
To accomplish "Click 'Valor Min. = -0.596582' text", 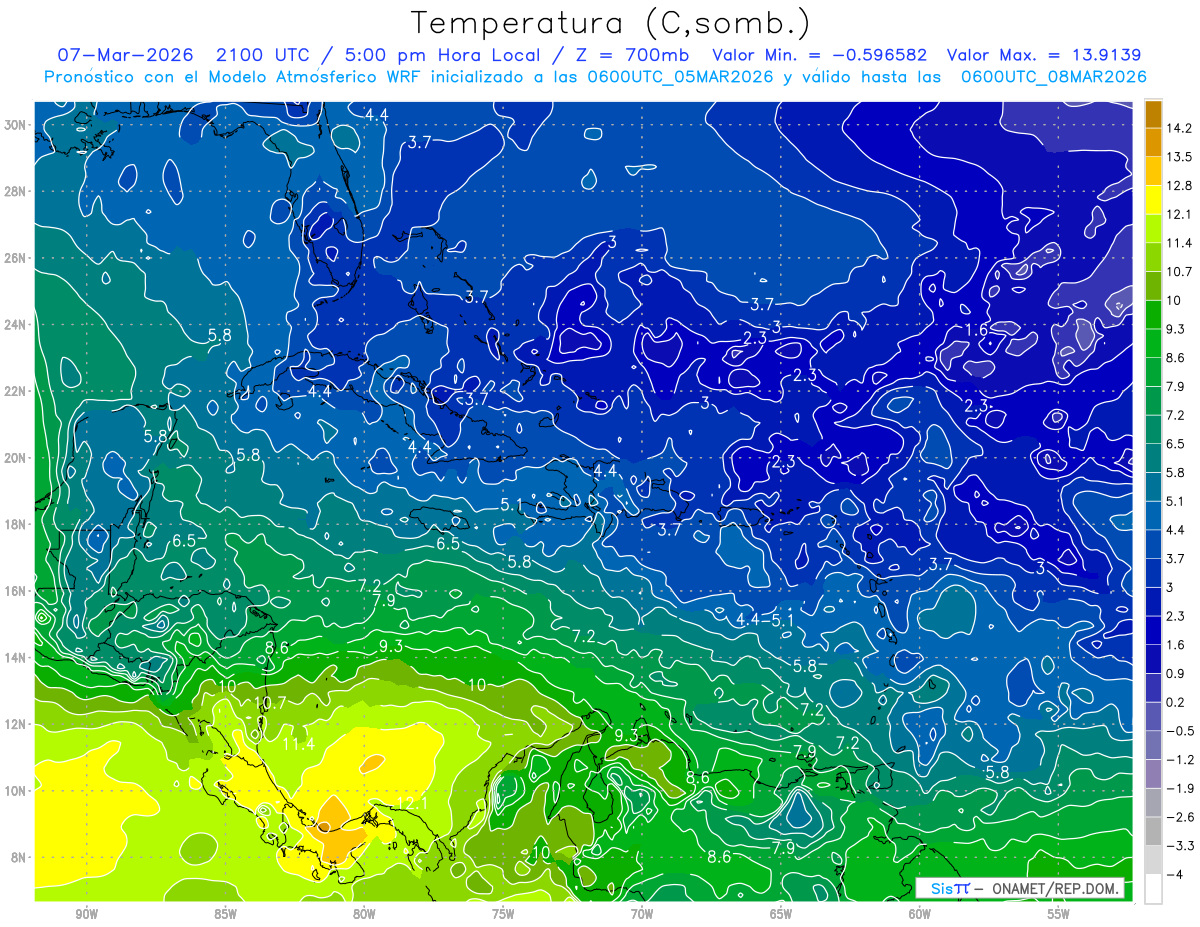I will coord(819,55).
